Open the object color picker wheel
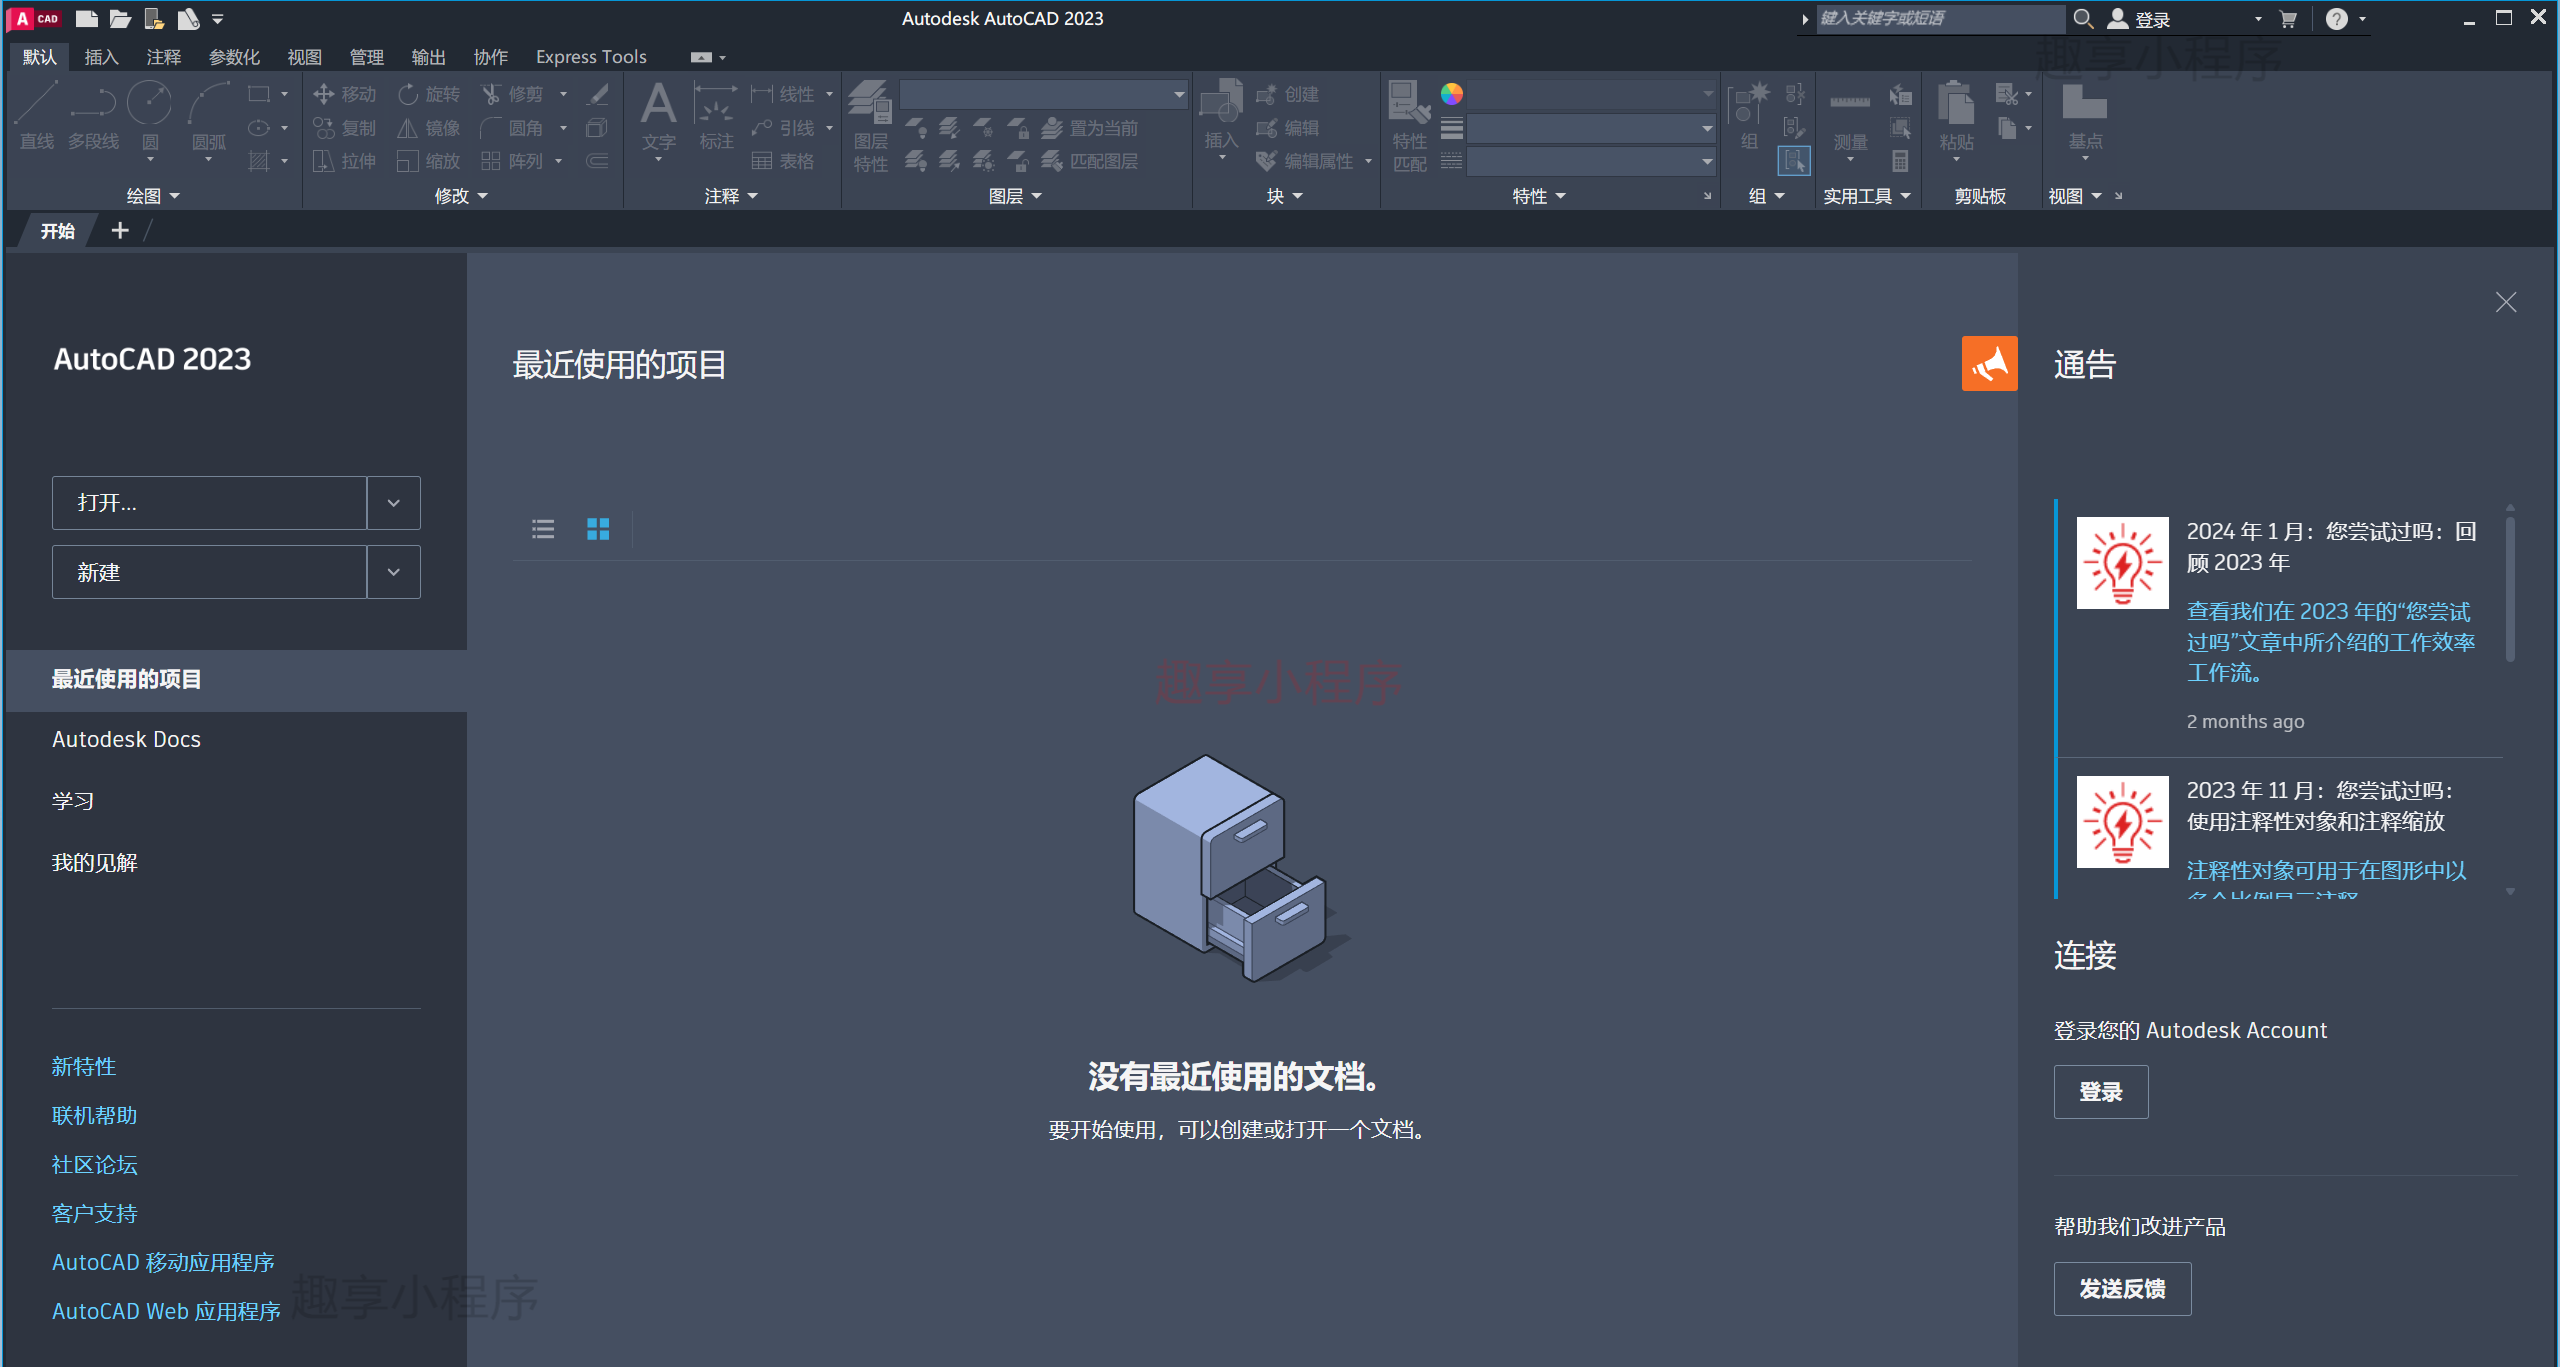 click(x=1452, y=94)
